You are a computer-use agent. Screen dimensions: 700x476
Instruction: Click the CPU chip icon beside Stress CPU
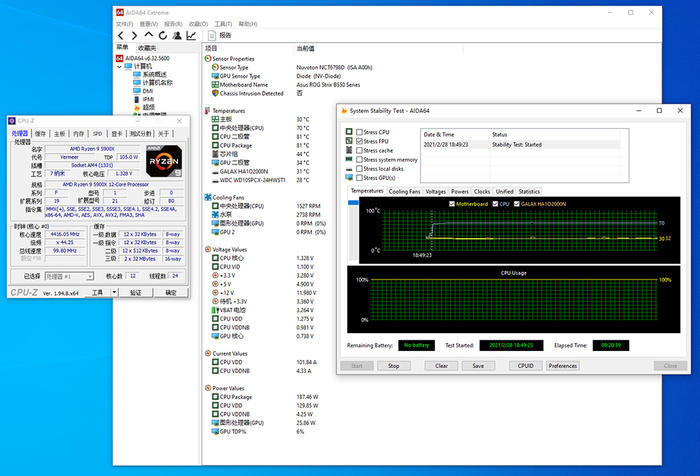pyautogui.click(x=349, y=132)
